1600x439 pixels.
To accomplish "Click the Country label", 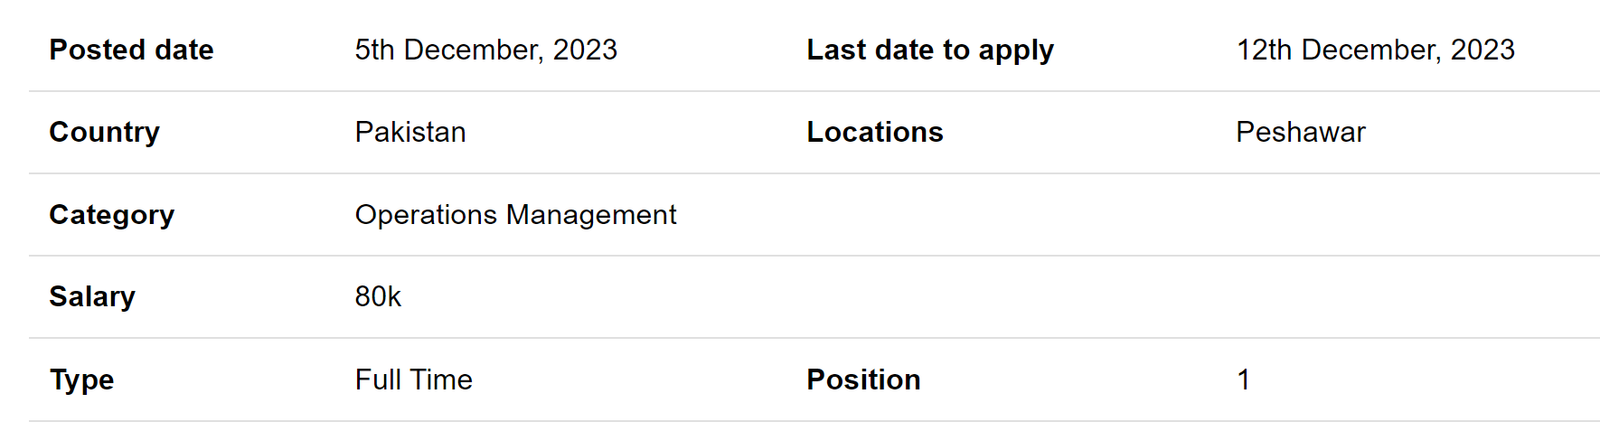I will tap(104, 132).
